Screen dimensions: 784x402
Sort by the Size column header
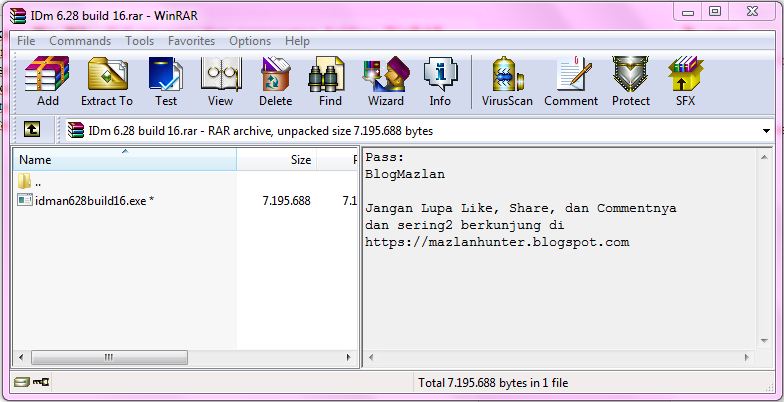tap(276, 160)
